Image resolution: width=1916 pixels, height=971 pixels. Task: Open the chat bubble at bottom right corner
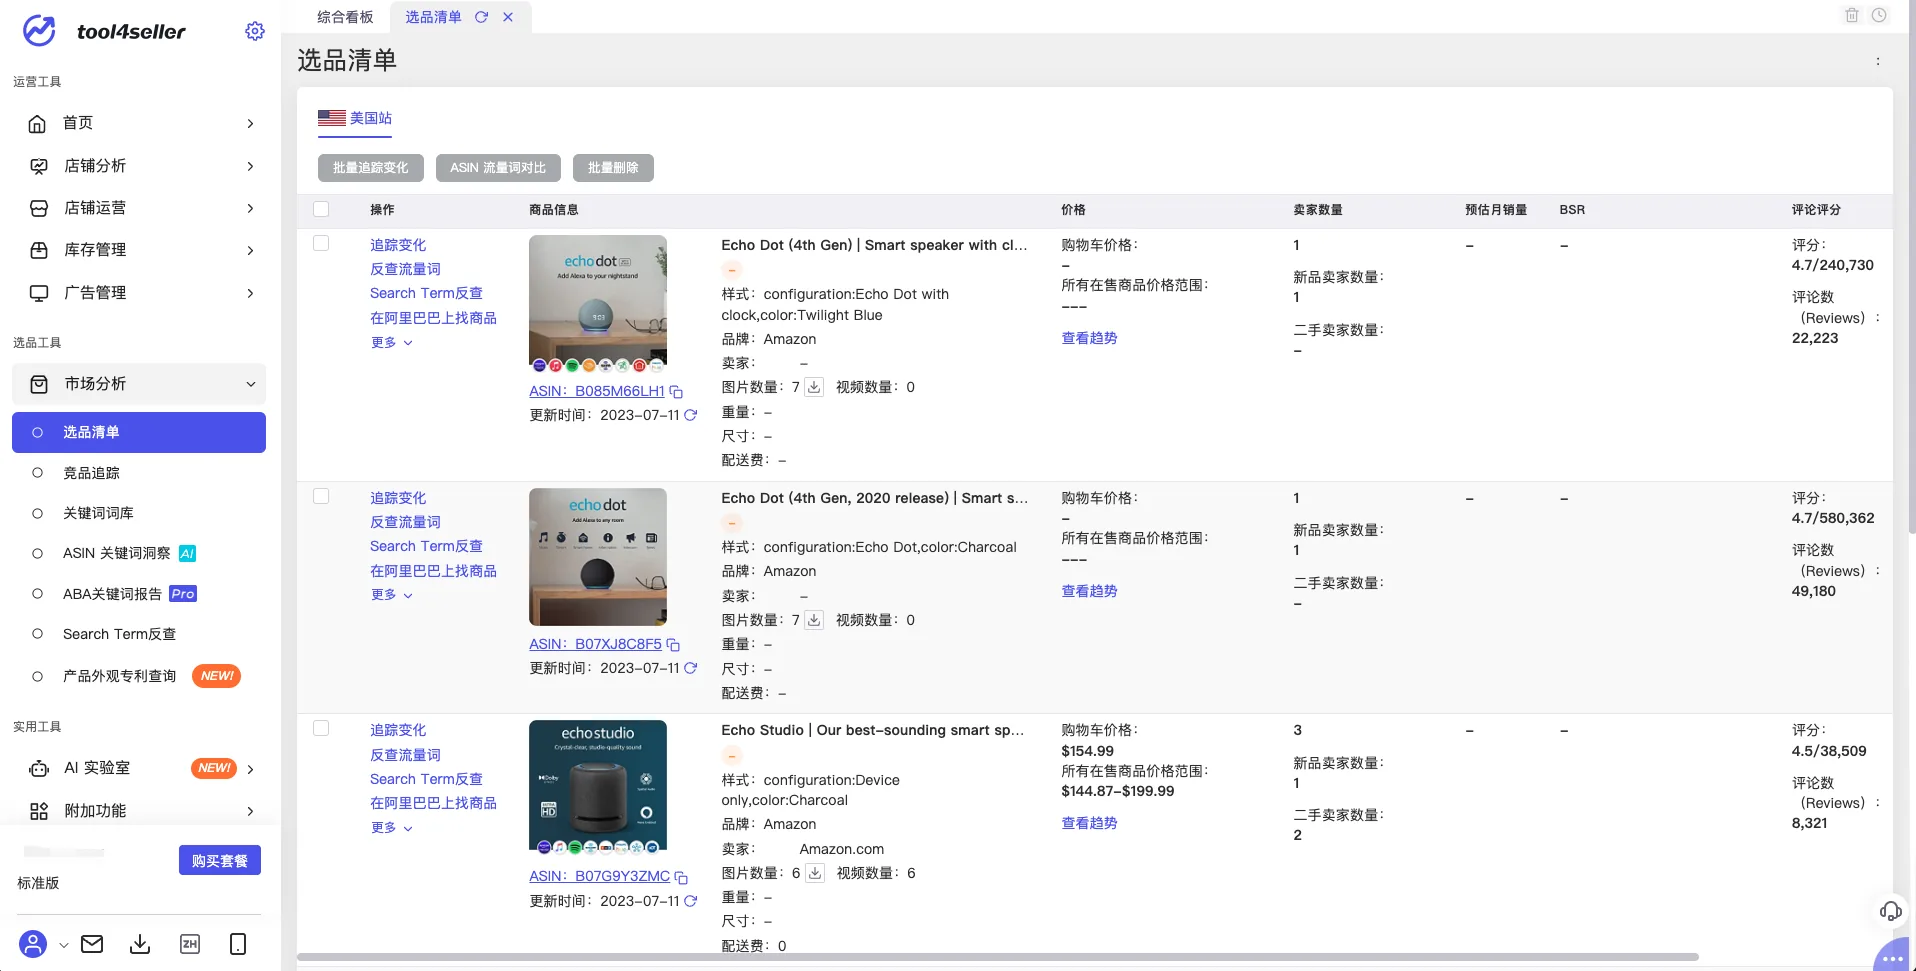pyautogui.click(x=1893, y=957)
